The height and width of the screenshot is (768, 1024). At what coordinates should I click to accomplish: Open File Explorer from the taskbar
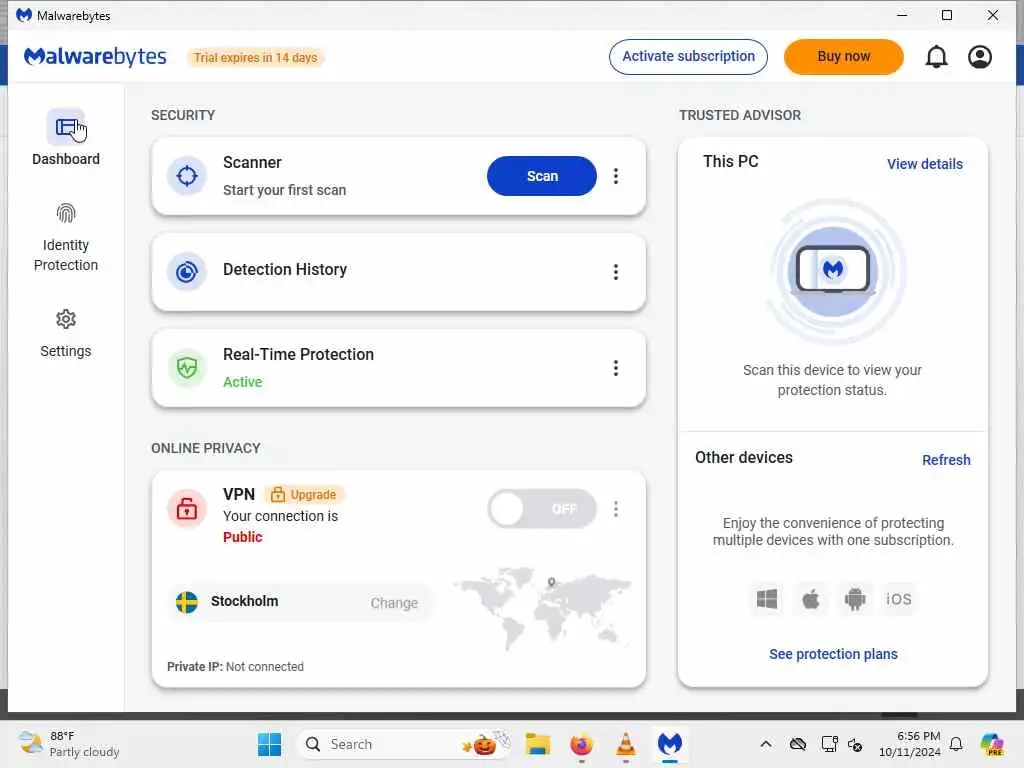pos(537,744)
